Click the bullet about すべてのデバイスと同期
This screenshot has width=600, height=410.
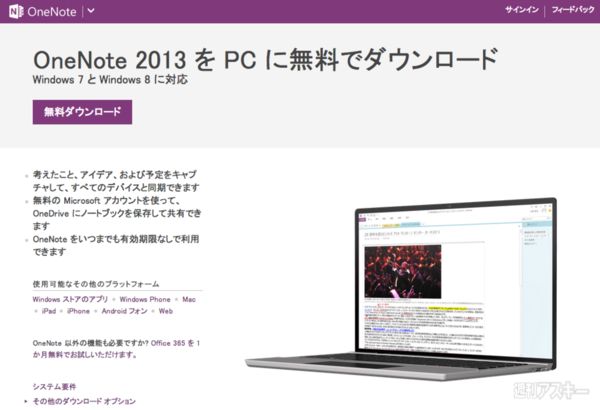[x=116, y=181]
